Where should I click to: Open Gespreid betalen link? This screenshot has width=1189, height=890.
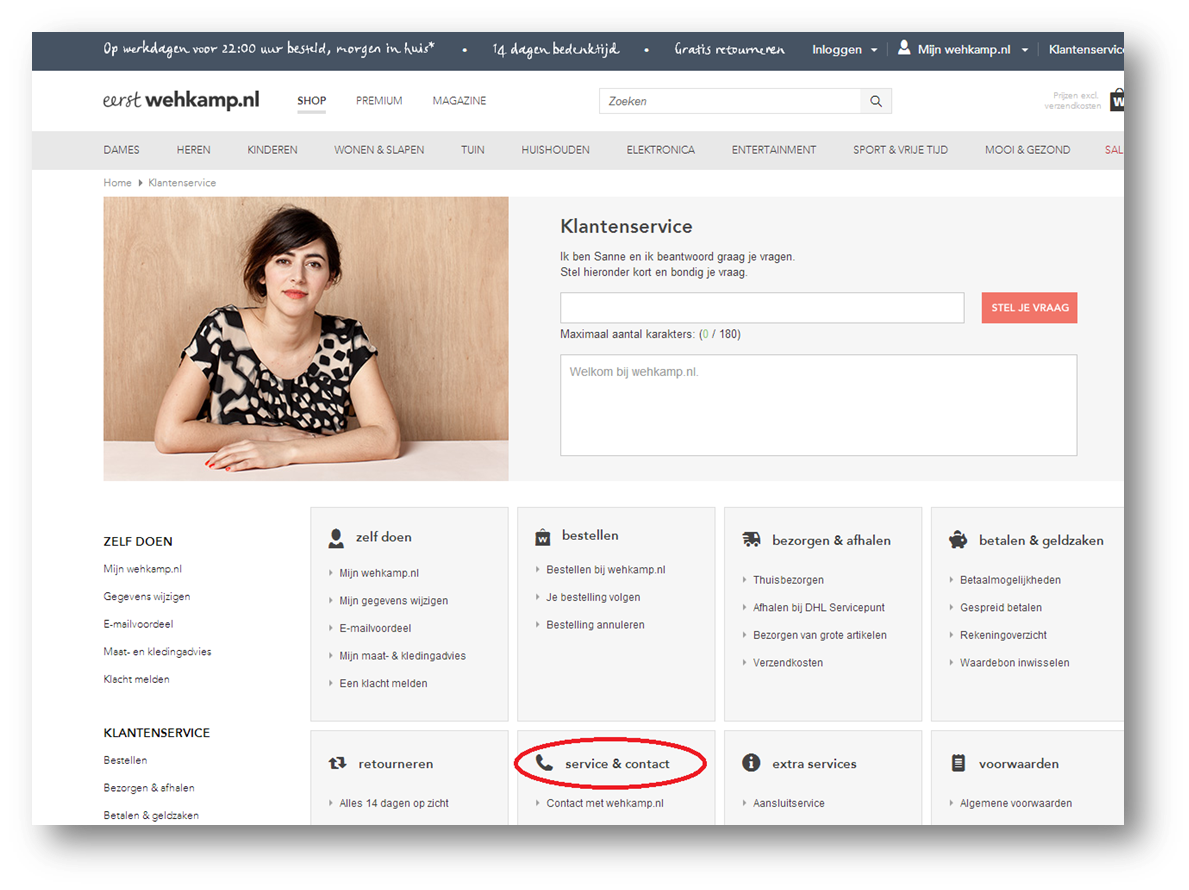pyautogui.click(x=1001, y=607)
